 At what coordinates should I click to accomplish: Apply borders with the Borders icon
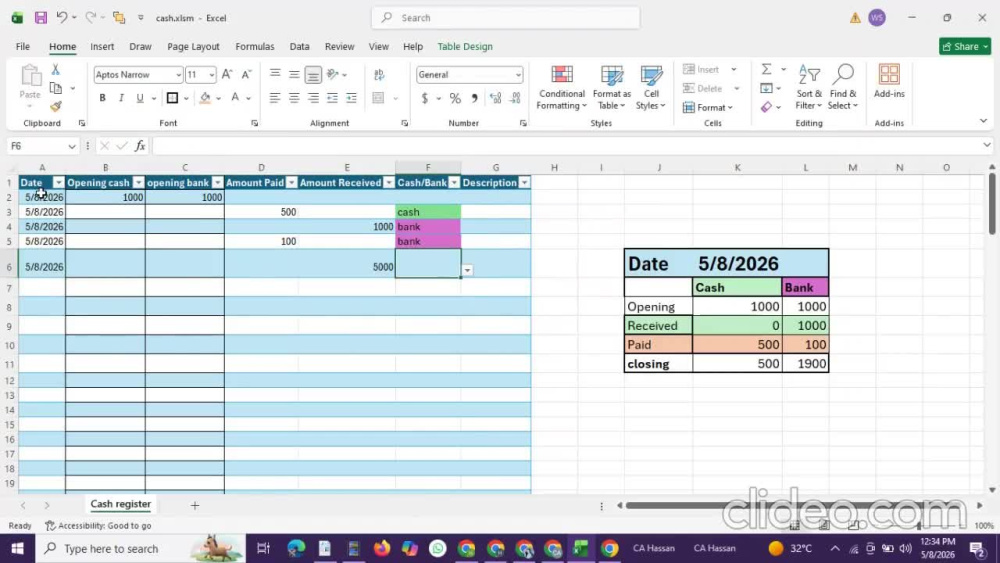[x=172, y=98]
